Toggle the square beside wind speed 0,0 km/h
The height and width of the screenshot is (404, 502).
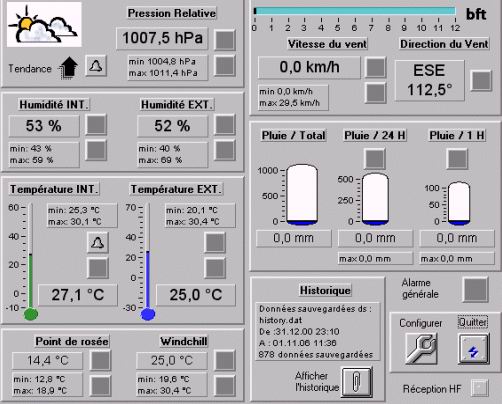pos(376,68)
